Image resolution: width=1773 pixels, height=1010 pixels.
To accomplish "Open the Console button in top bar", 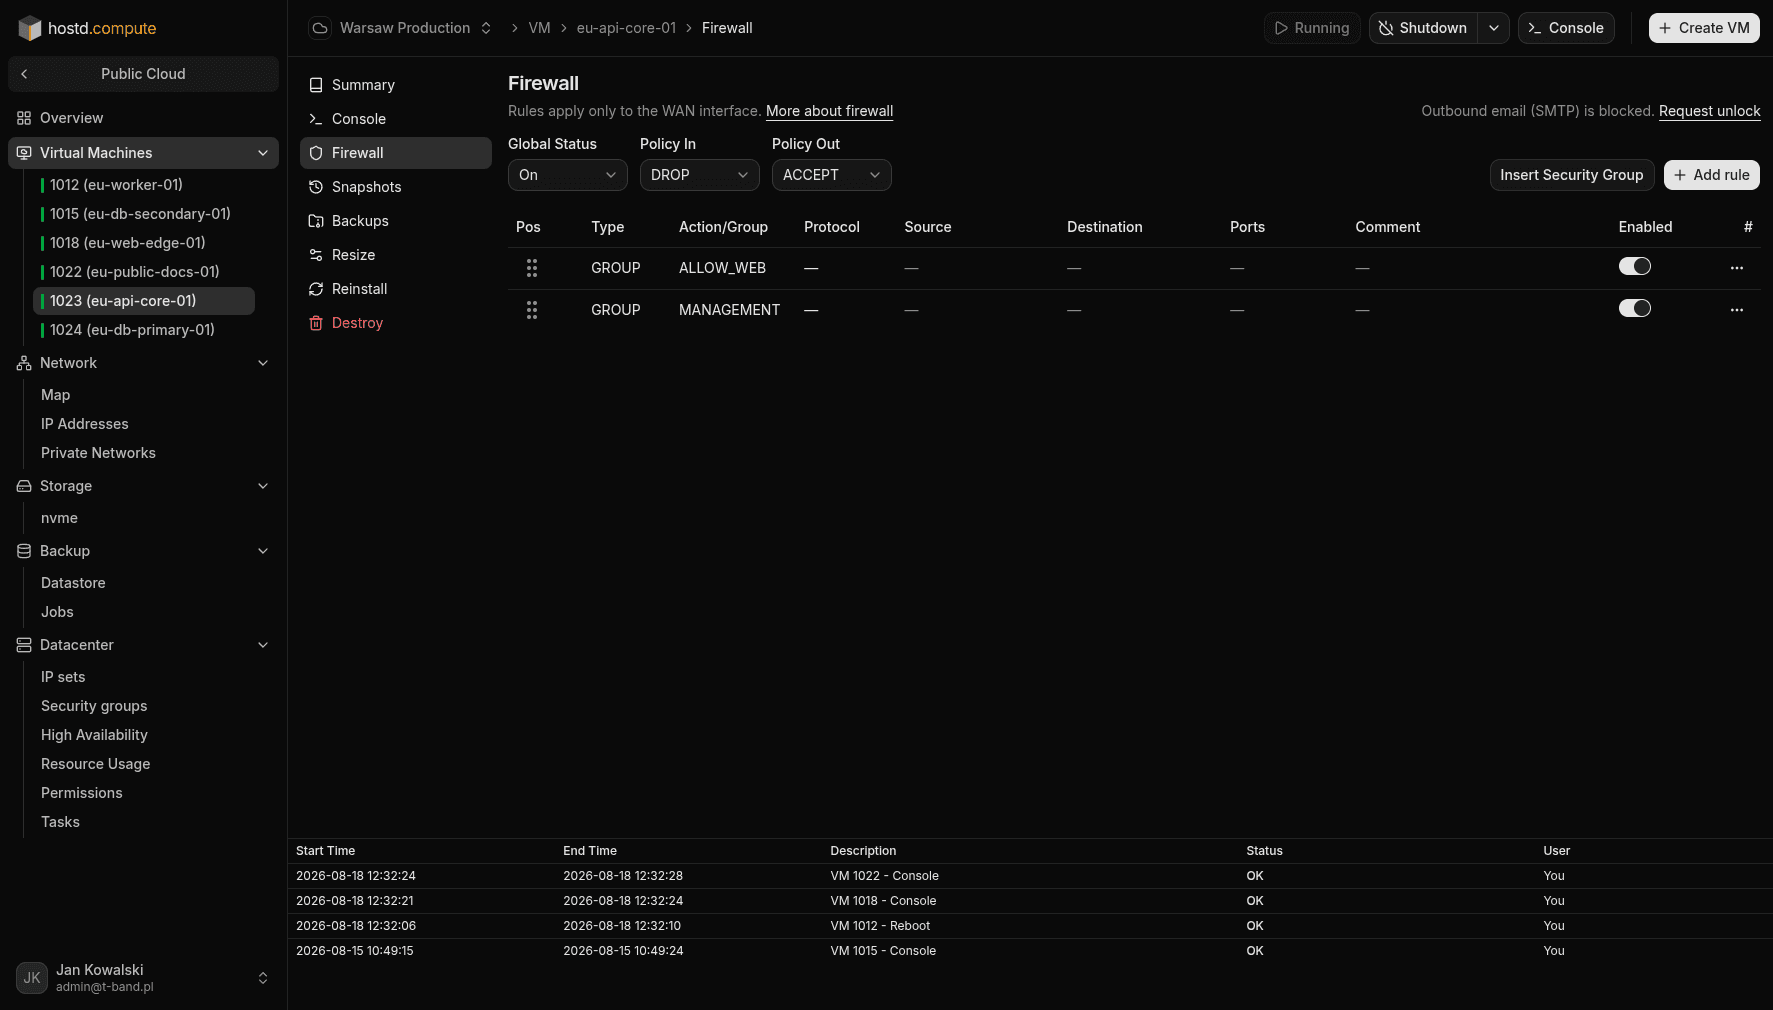I will coord(1566,28).
